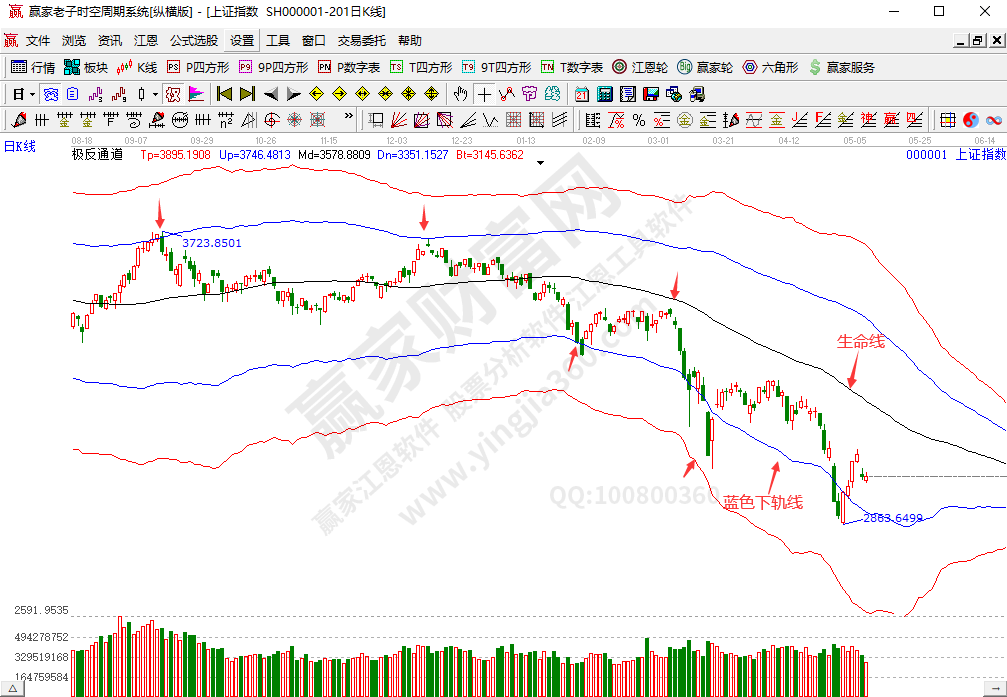
Task: Toggle the crosshair cursor button
Action: coord(484,94)
